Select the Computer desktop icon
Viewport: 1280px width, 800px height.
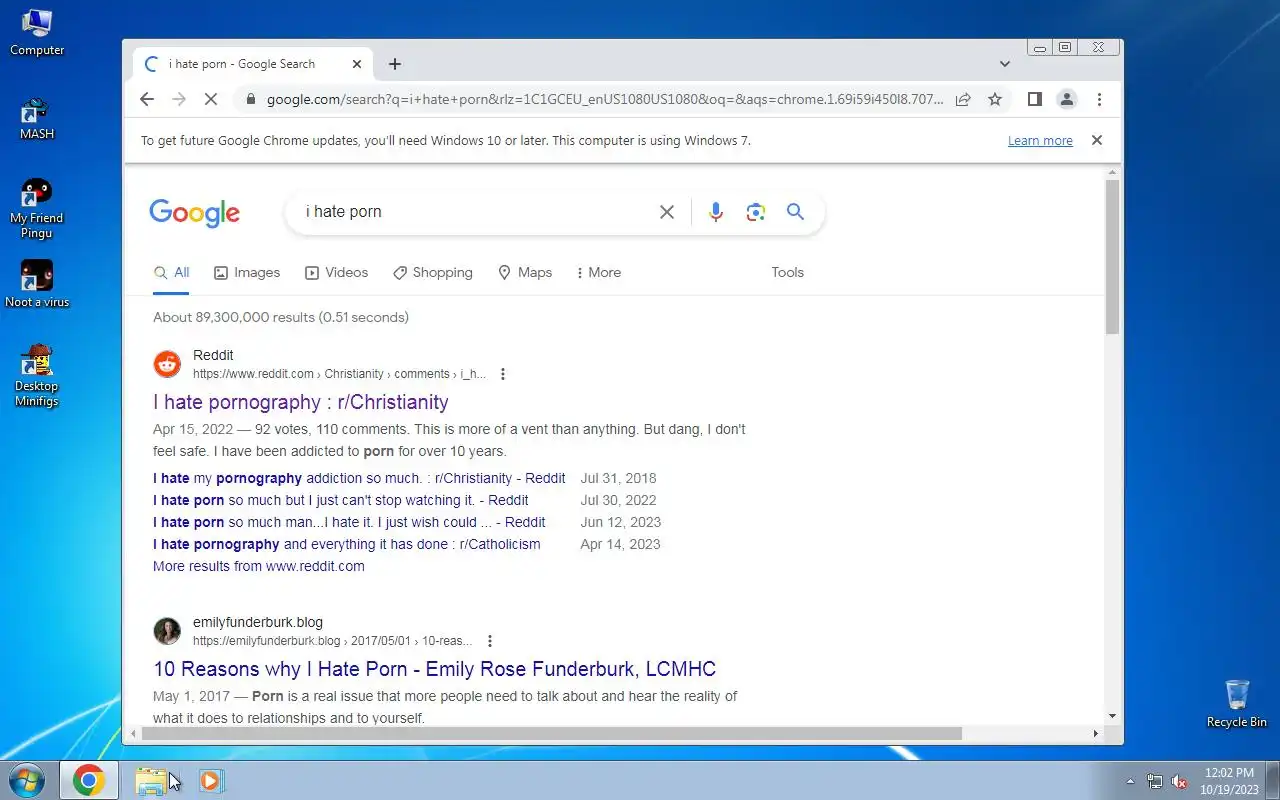pos(37,32)
